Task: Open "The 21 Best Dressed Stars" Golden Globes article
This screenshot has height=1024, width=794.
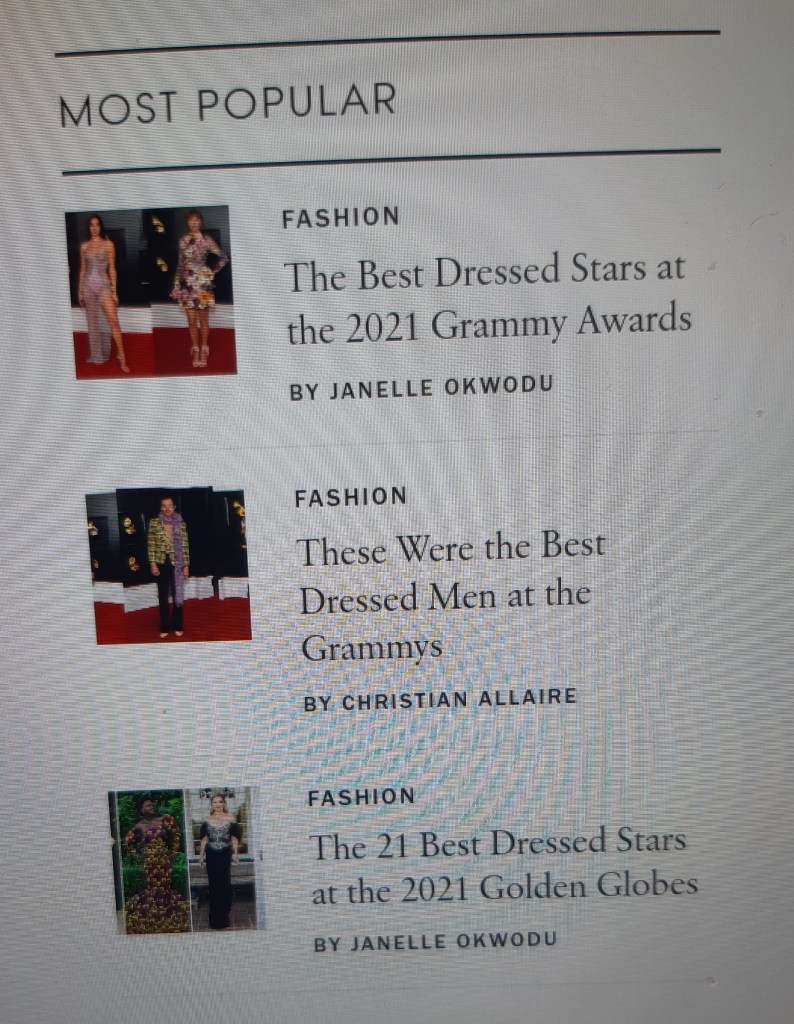Action: click(x=503, y=866)
